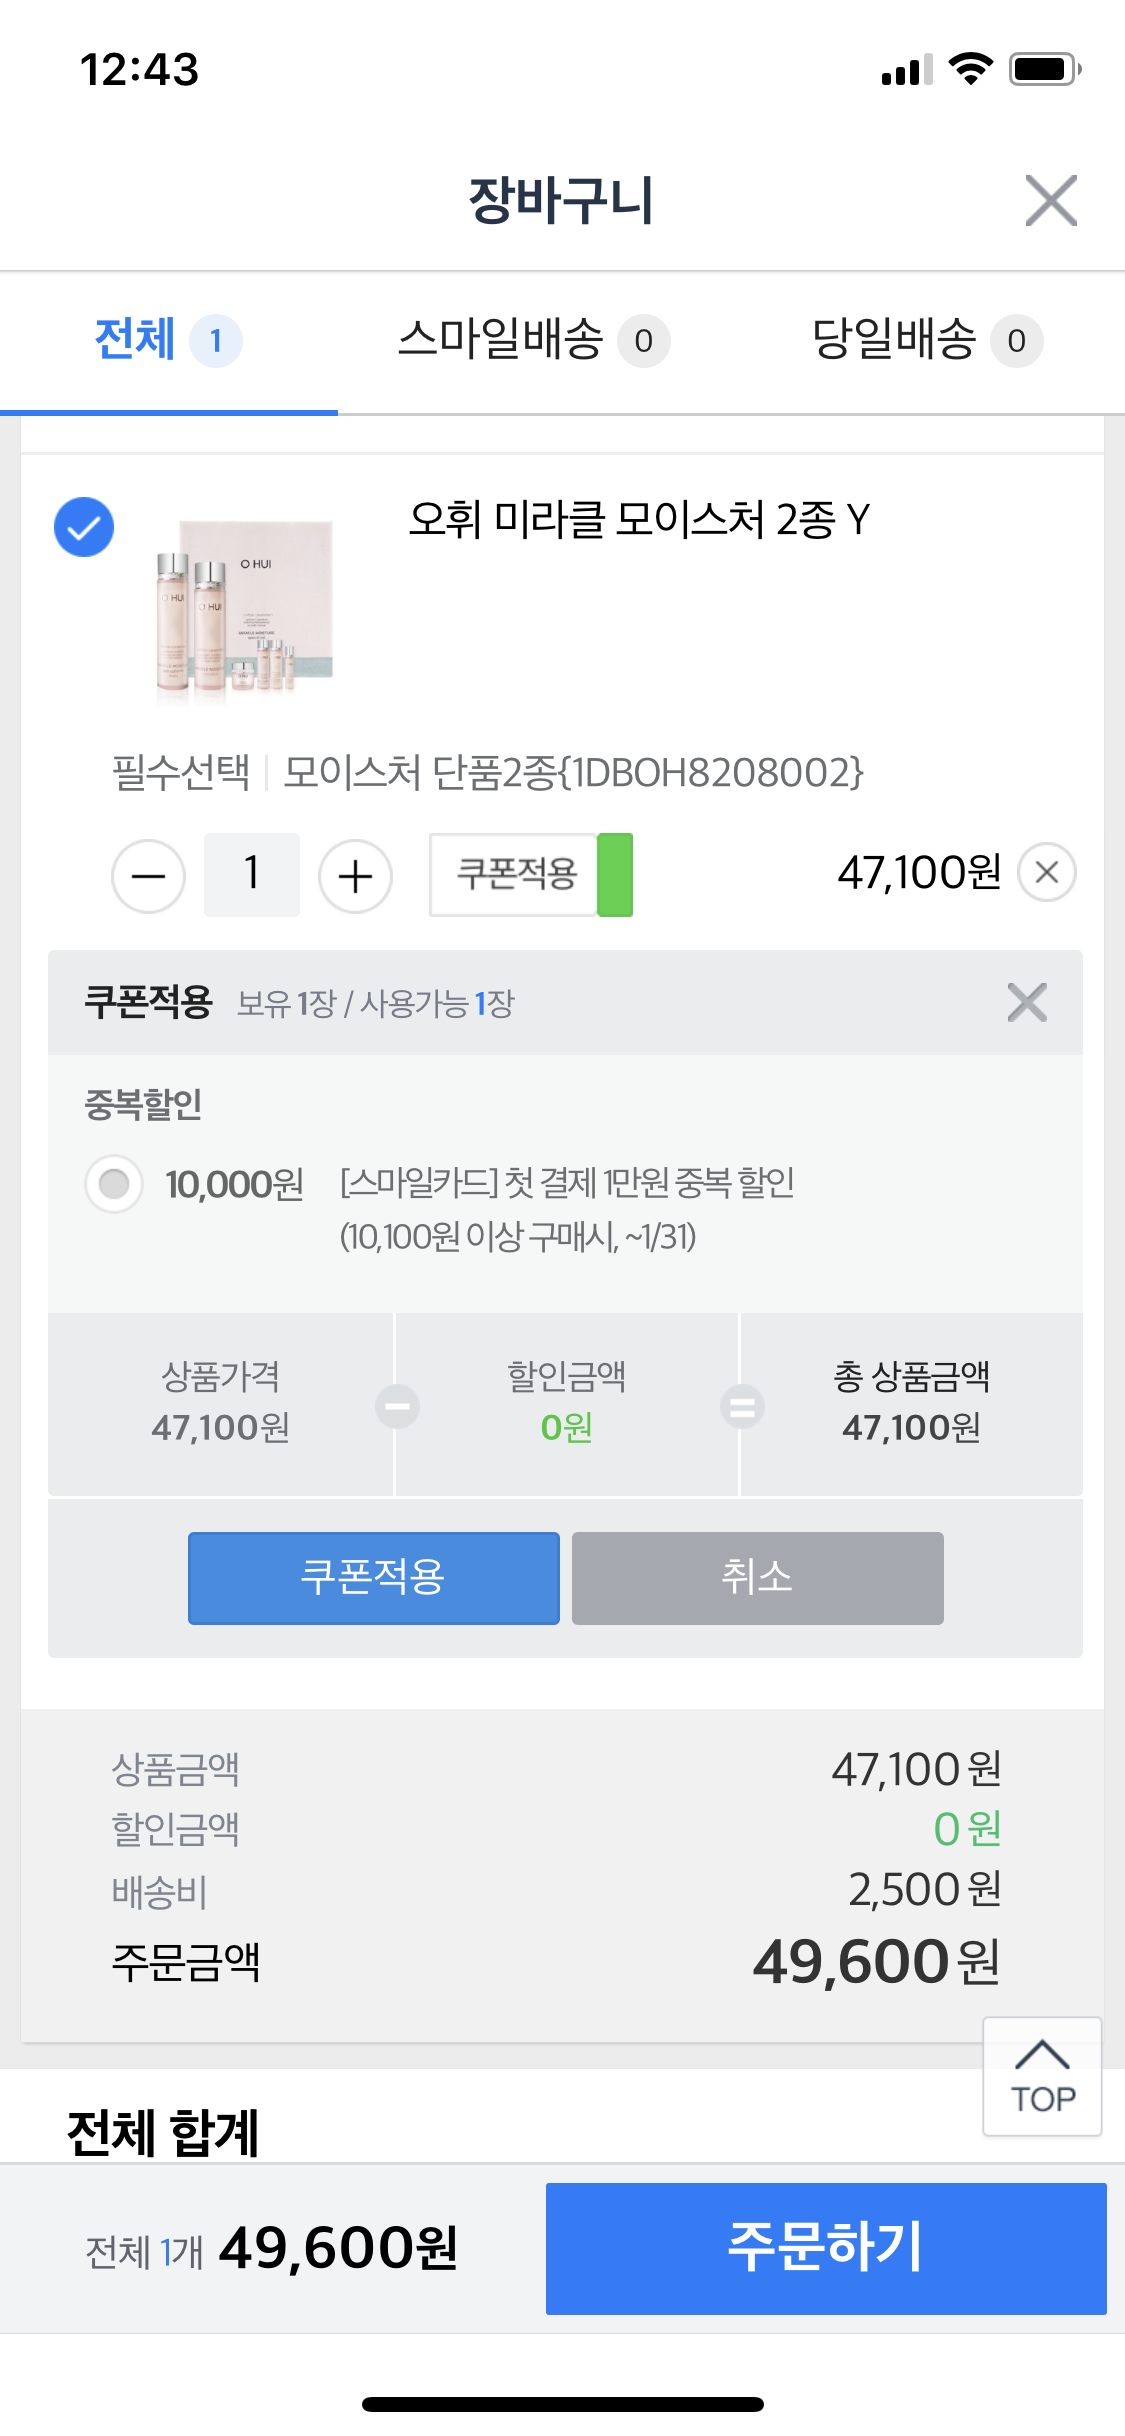Increase quantity with the plus button
The width and height of the screenshot is (1125, 2436).
click(x=355, y=876)
